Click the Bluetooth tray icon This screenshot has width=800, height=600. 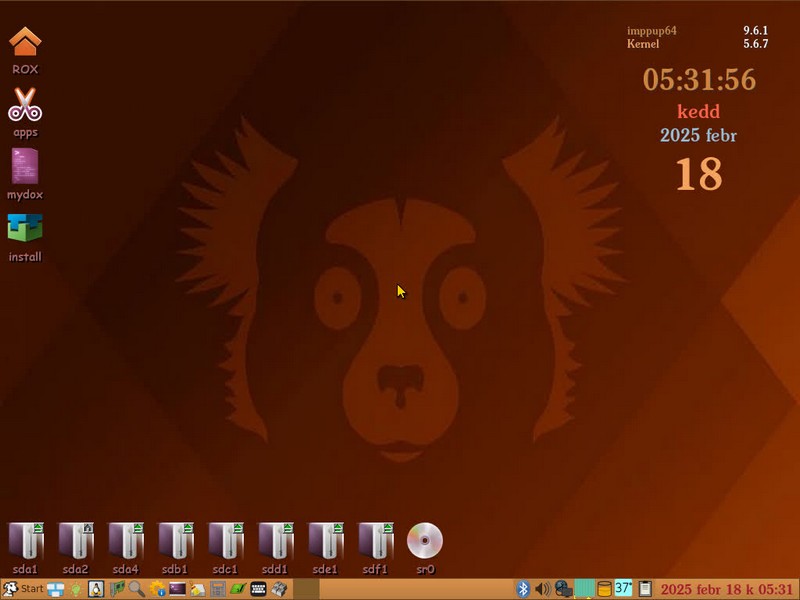(523, 589)
